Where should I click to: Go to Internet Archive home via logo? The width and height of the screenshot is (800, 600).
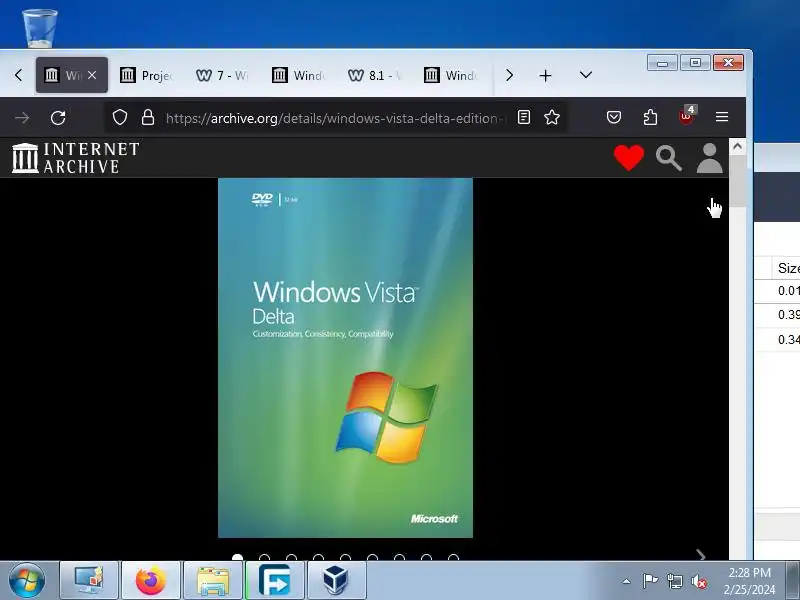coord(76,158)
